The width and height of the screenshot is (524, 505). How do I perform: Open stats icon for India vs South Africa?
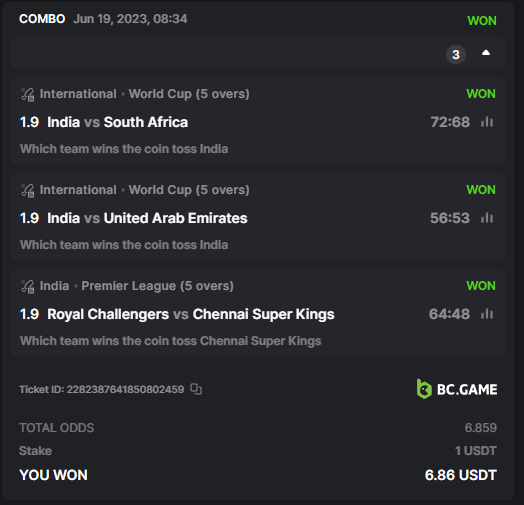pyautogui.click(x=487, y=122)
